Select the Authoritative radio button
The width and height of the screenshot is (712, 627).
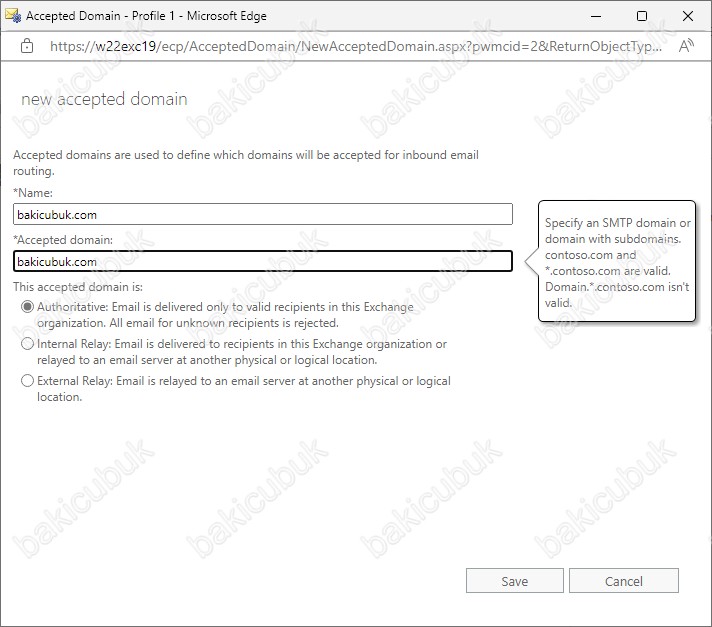27,307
